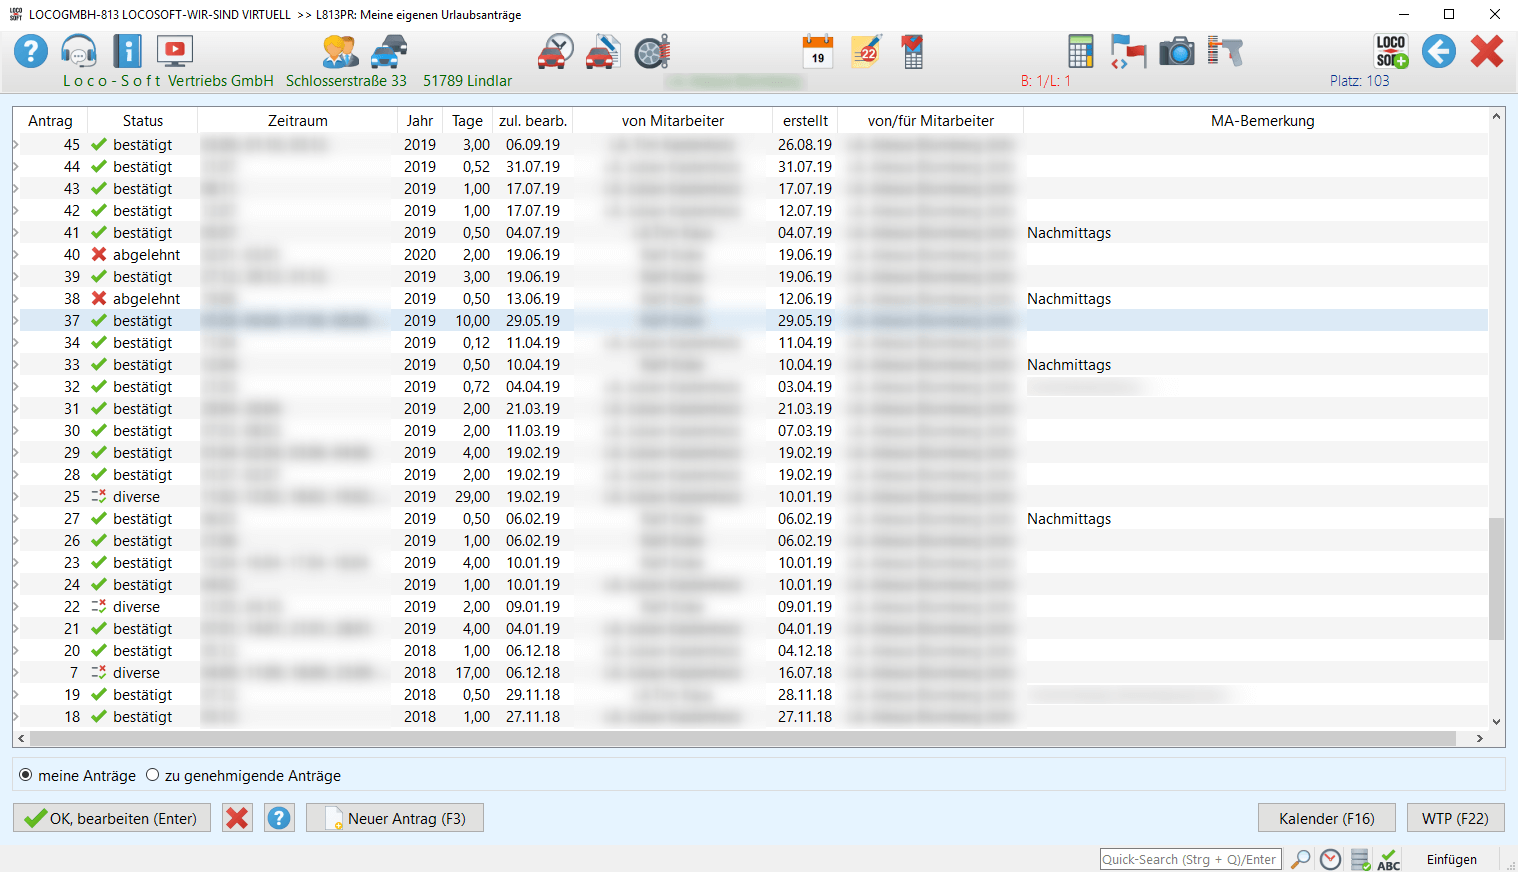This screenshot has height=872, width=1518.
Task: Click the video tutorial monitor icon
Action: [x=175, y=51]
